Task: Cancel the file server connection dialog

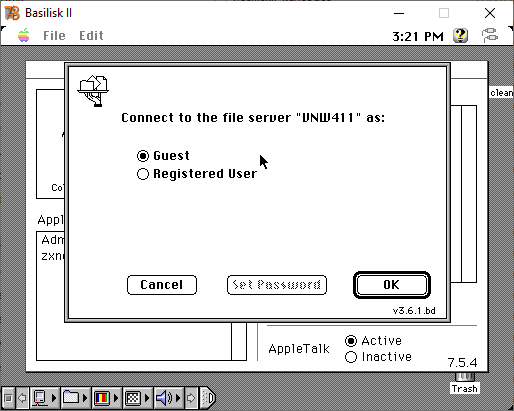Action: point(162,285)
